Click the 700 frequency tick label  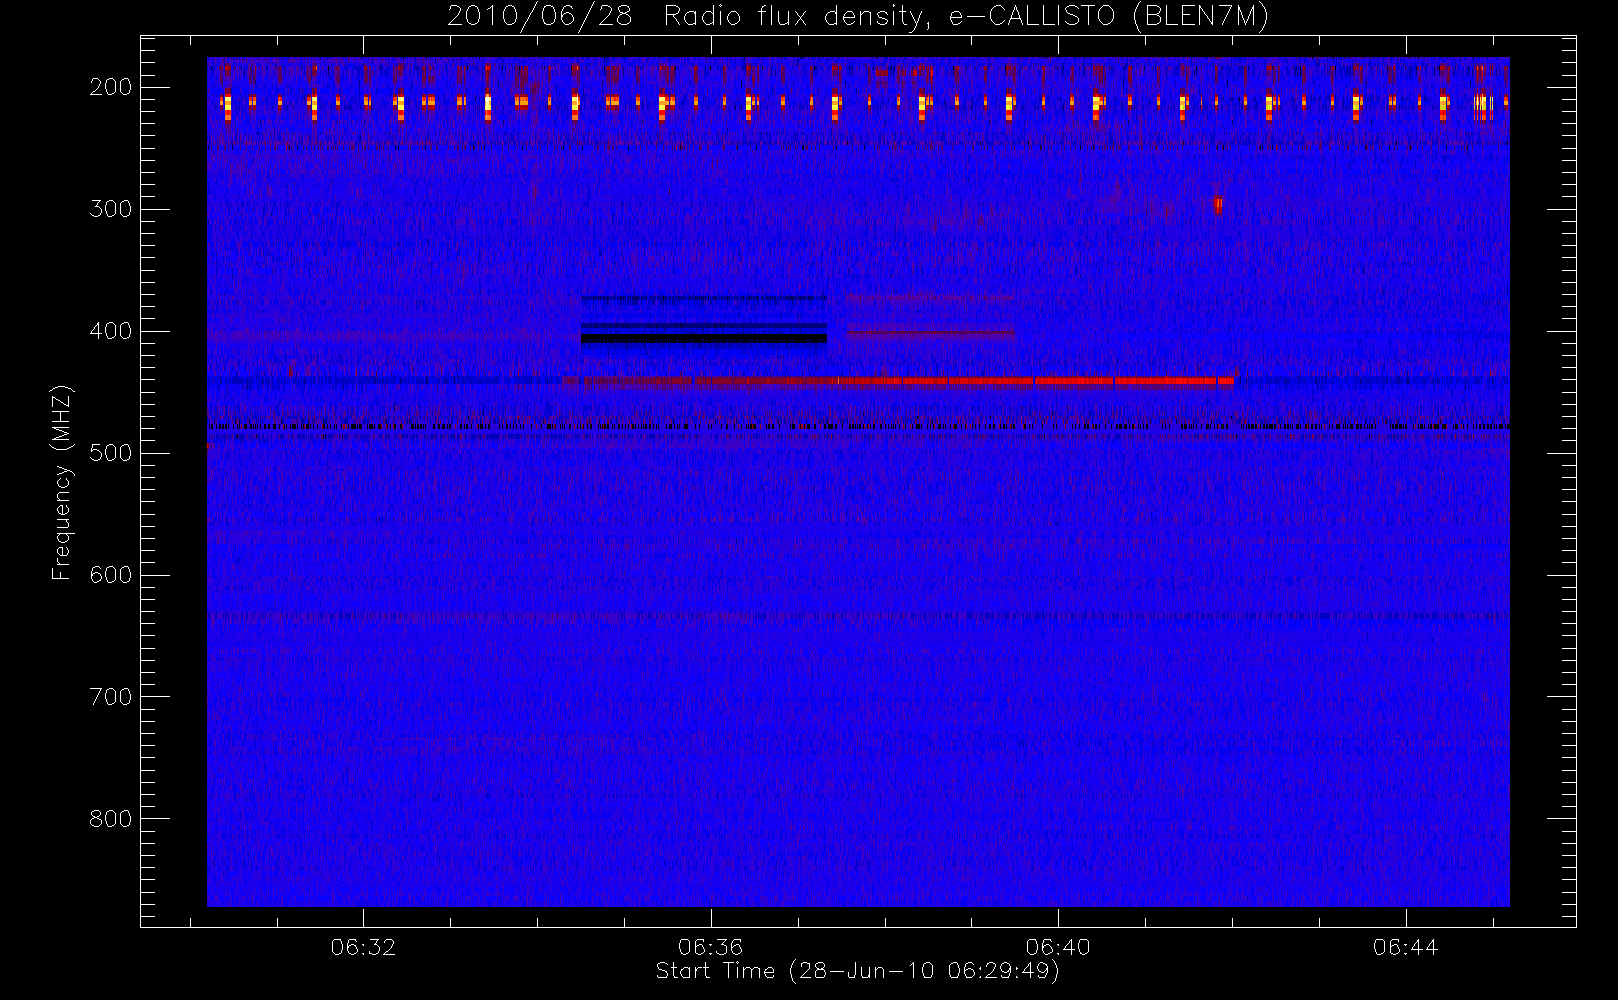tap(111, 697)
